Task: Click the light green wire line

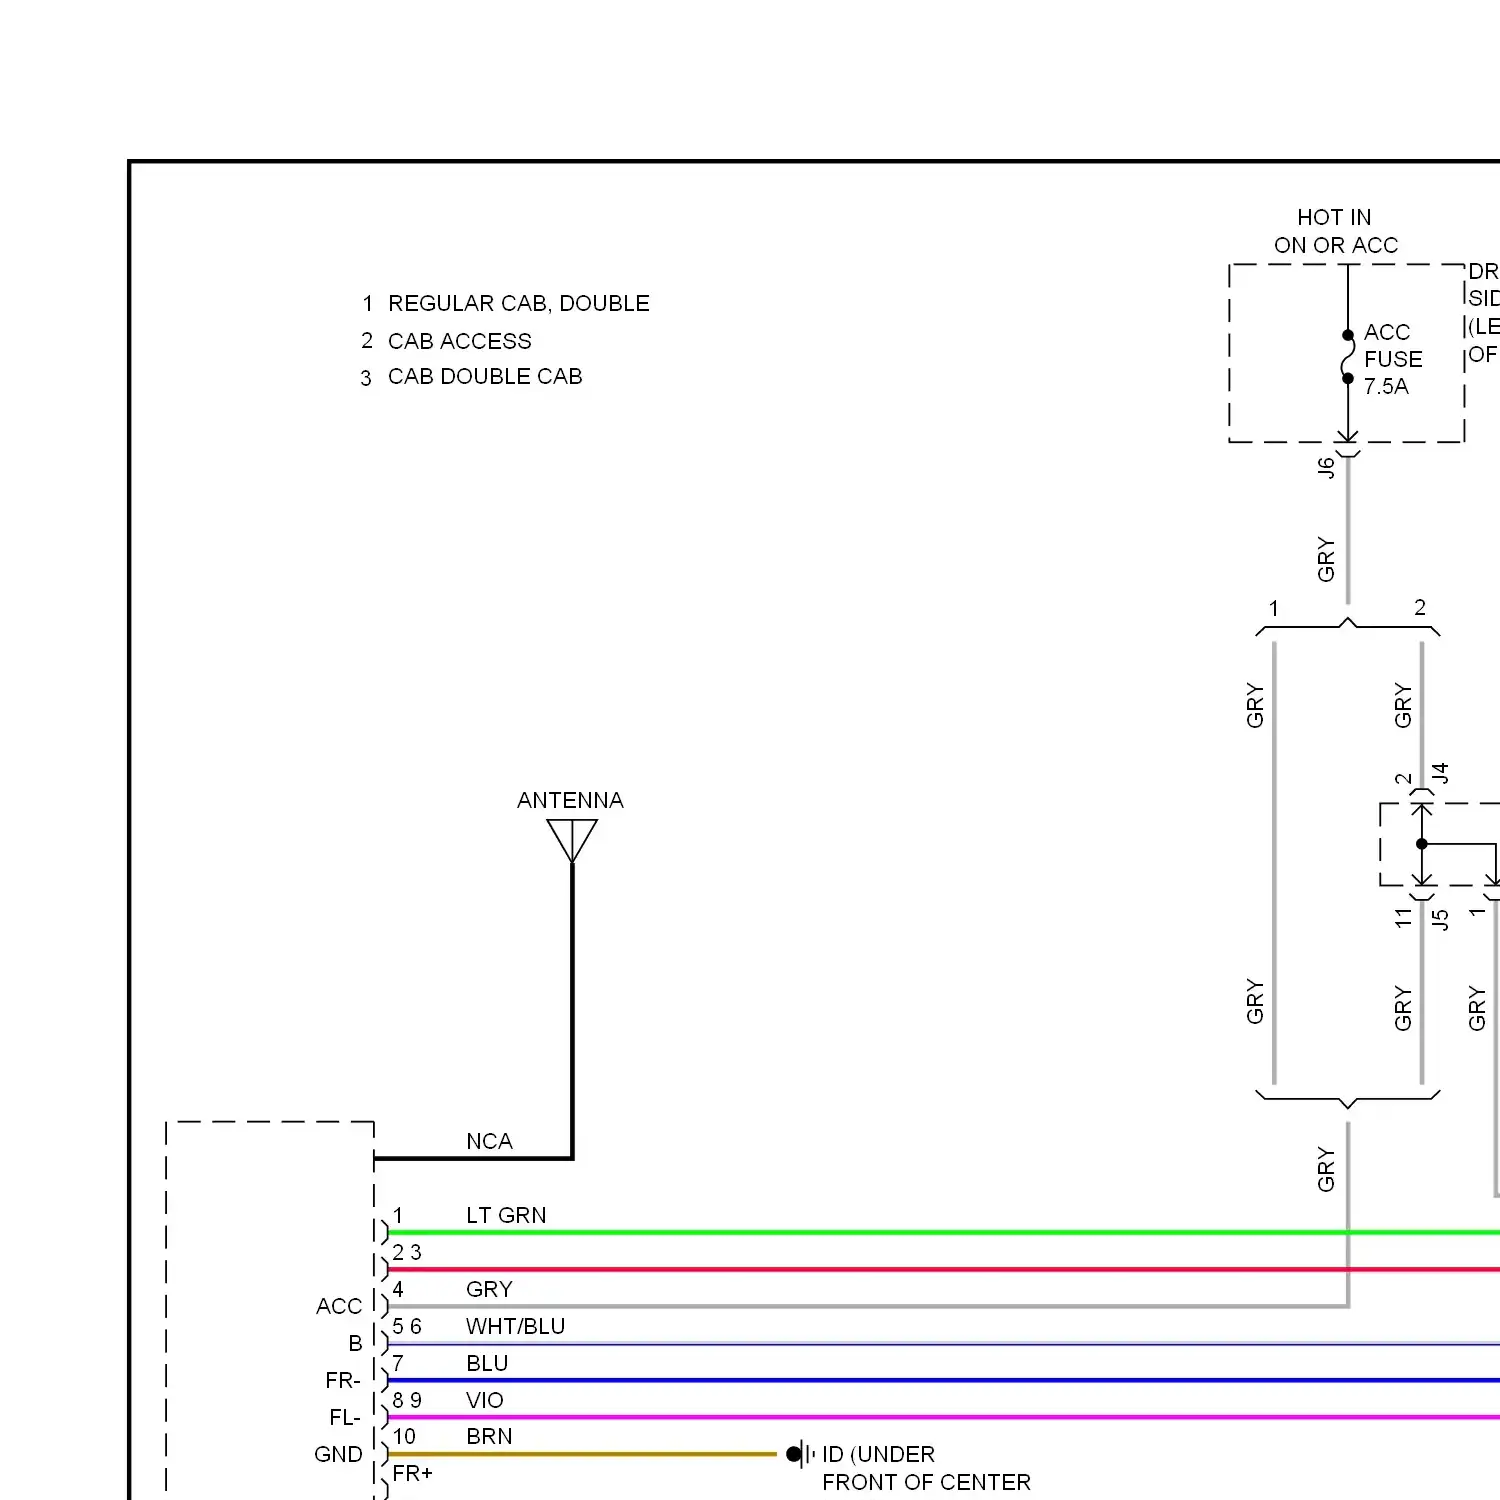Action: (x=944, y=1232)
